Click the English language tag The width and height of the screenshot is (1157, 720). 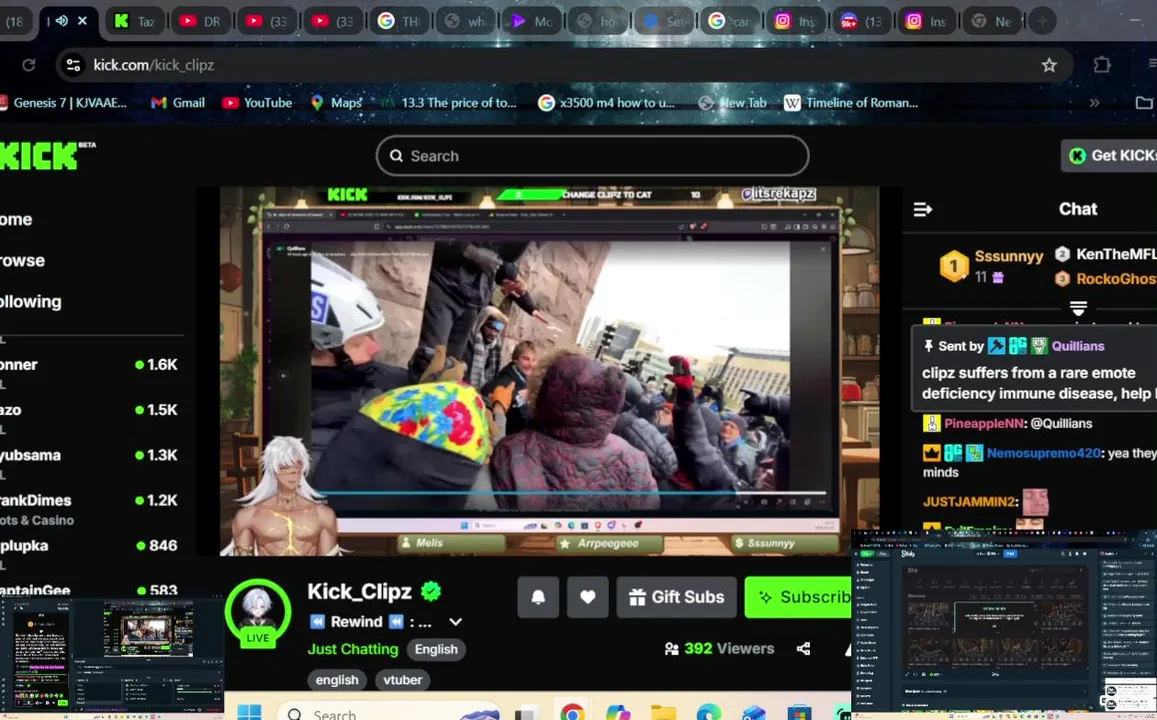tap(435, 649)
